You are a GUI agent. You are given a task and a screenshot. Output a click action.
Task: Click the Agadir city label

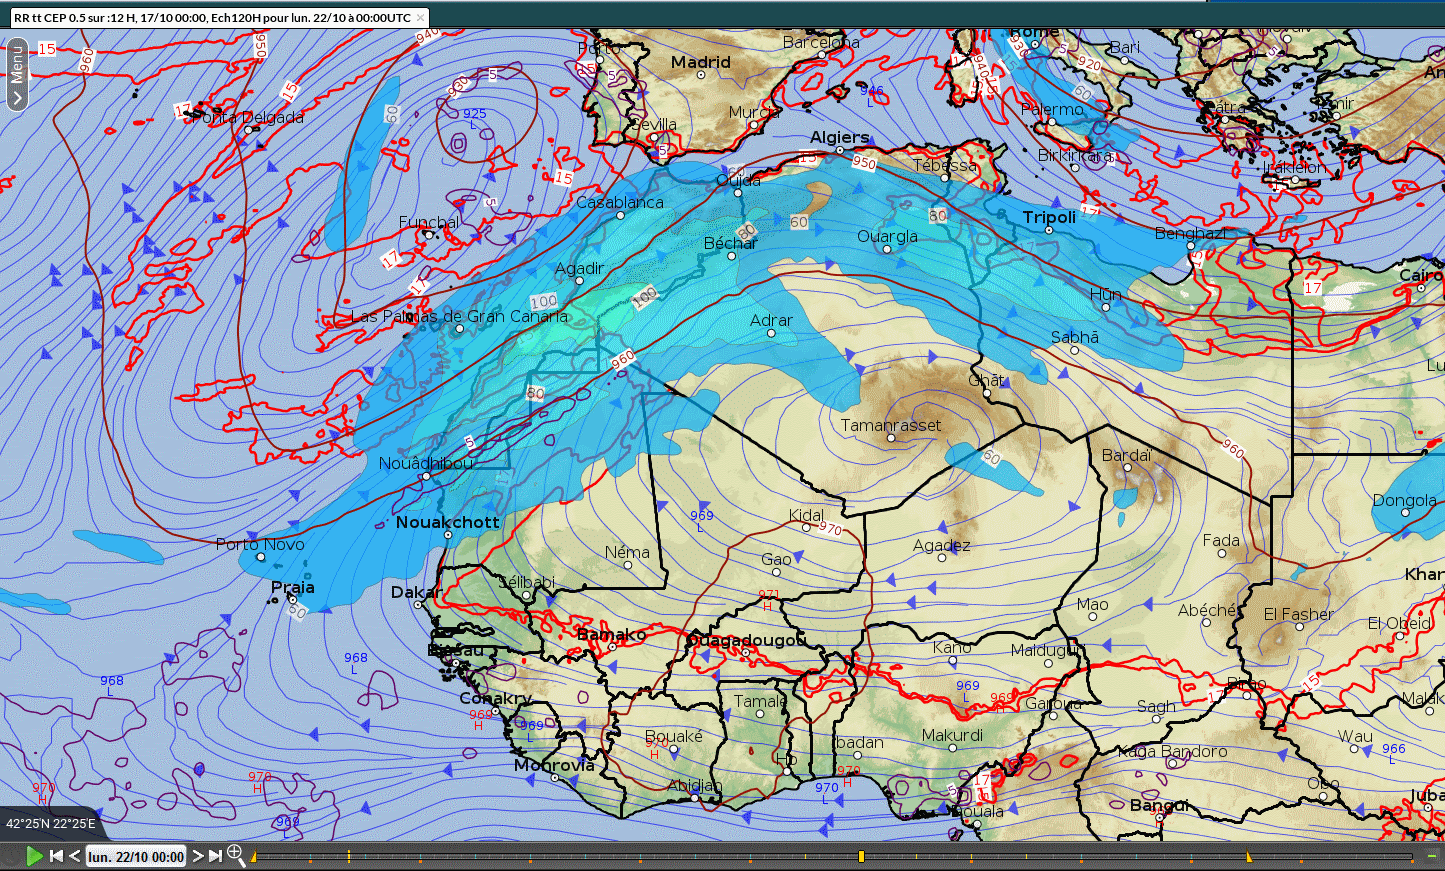point(579,268)
